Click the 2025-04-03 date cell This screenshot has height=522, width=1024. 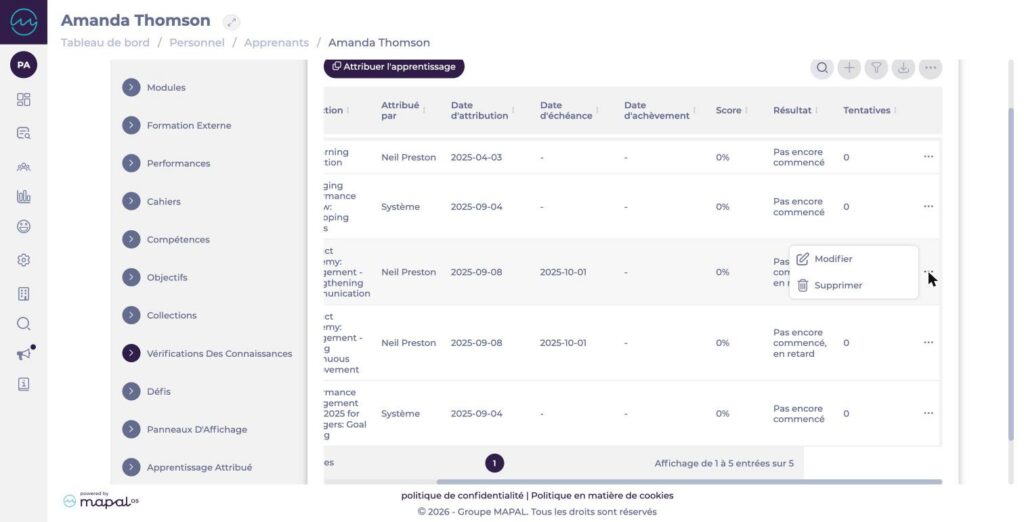[476, 157]
